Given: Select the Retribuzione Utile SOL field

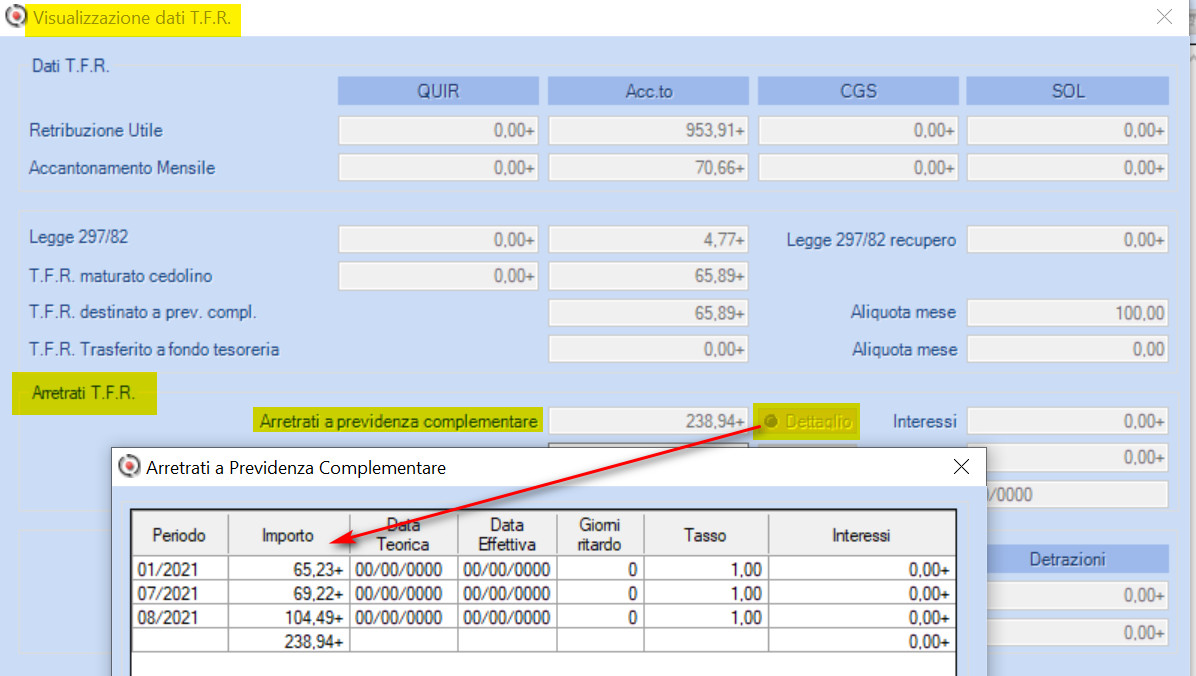Looking at the screenshot, I should pyautogui.click(x=1068, y=130).
